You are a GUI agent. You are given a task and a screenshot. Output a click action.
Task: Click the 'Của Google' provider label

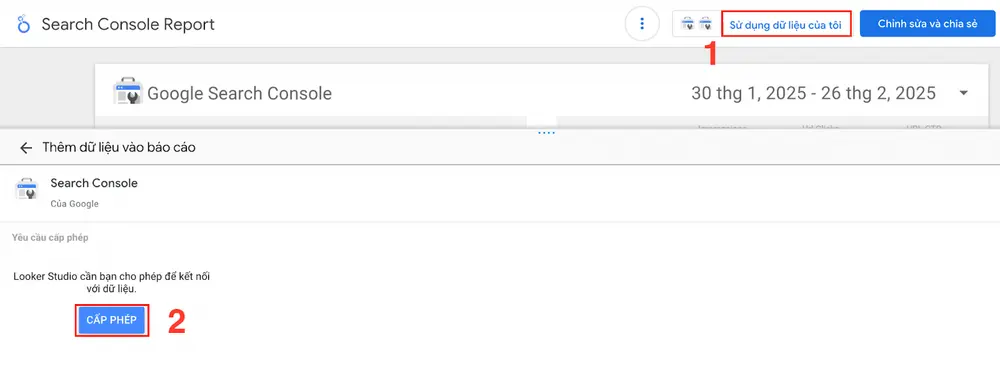pos(75,204)
